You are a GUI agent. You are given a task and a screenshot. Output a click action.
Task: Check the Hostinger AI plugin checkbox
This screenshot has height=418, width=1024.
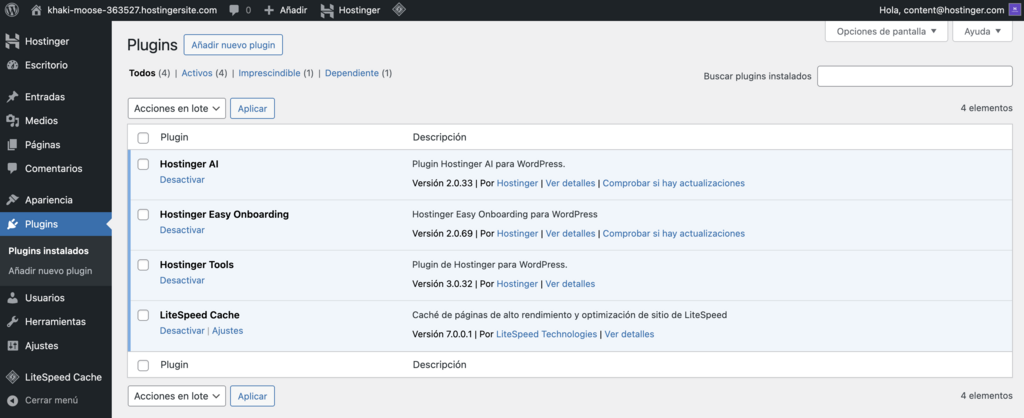click(x=143, y=164)
